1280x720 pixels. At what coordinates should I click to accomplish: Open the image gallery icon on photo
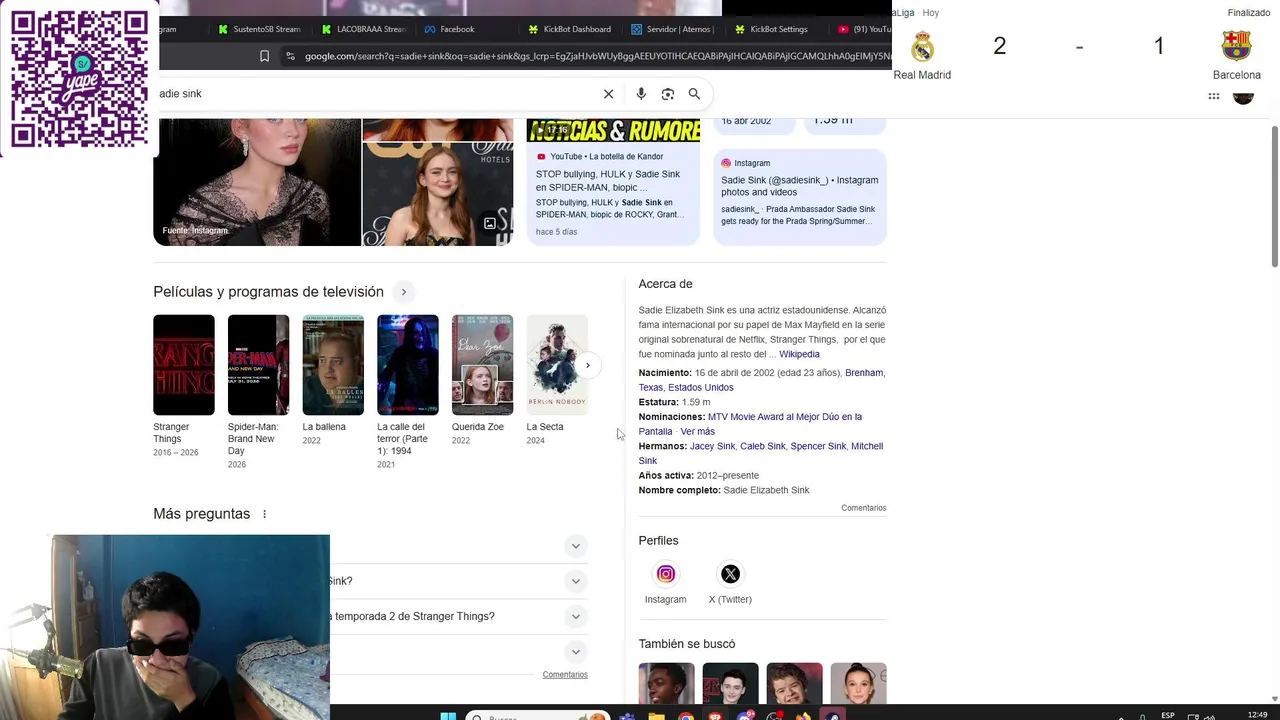[x=490, y=223]
